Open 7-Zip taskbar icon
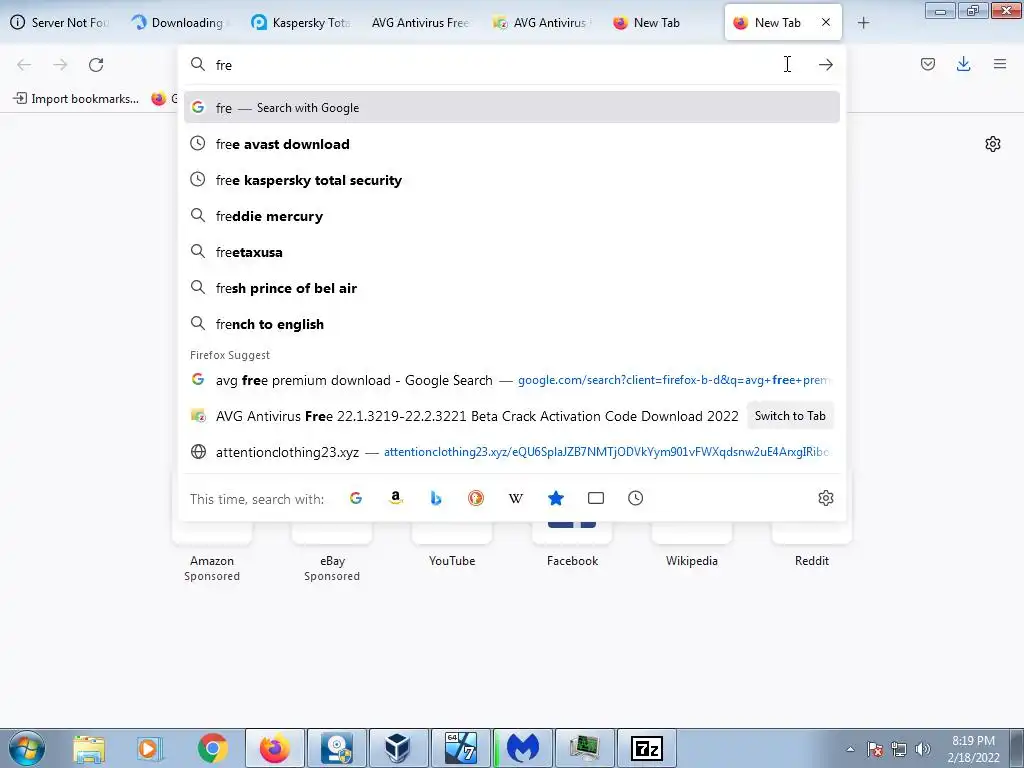Viewport: 1024px width, 768px height. click(x=647, y=748)
